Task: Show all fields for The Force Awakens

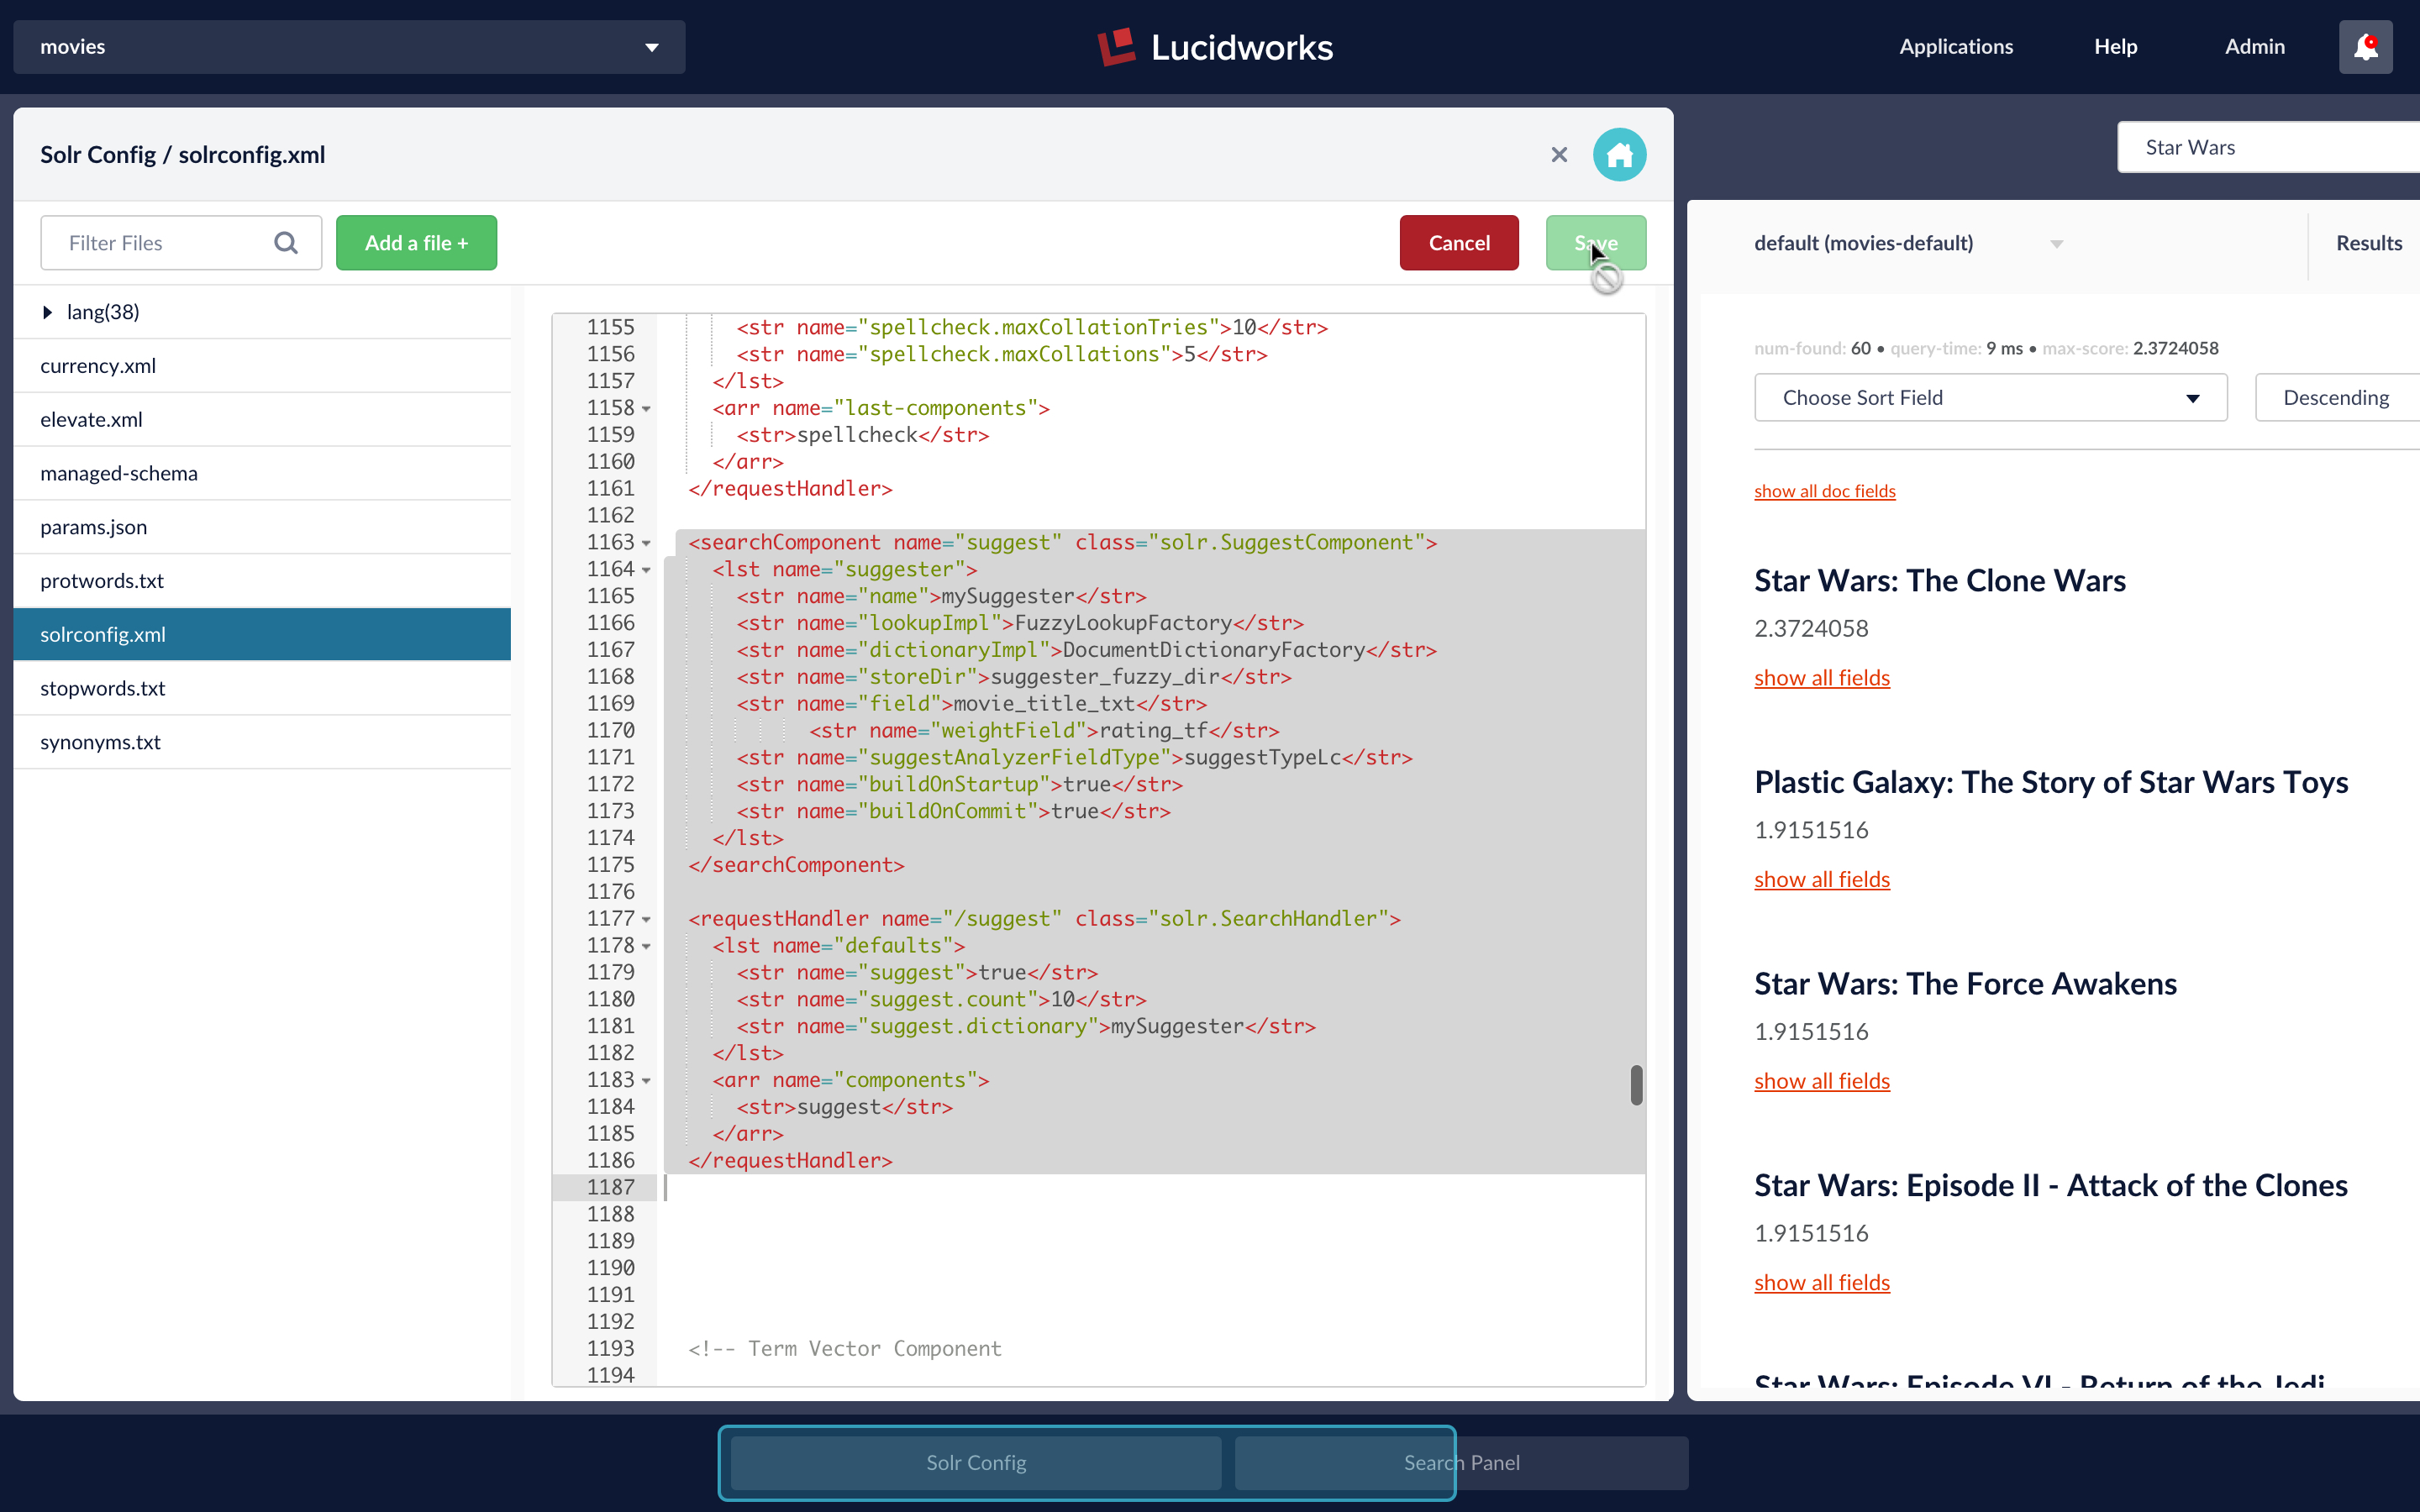Action: pos(1822,1081)
